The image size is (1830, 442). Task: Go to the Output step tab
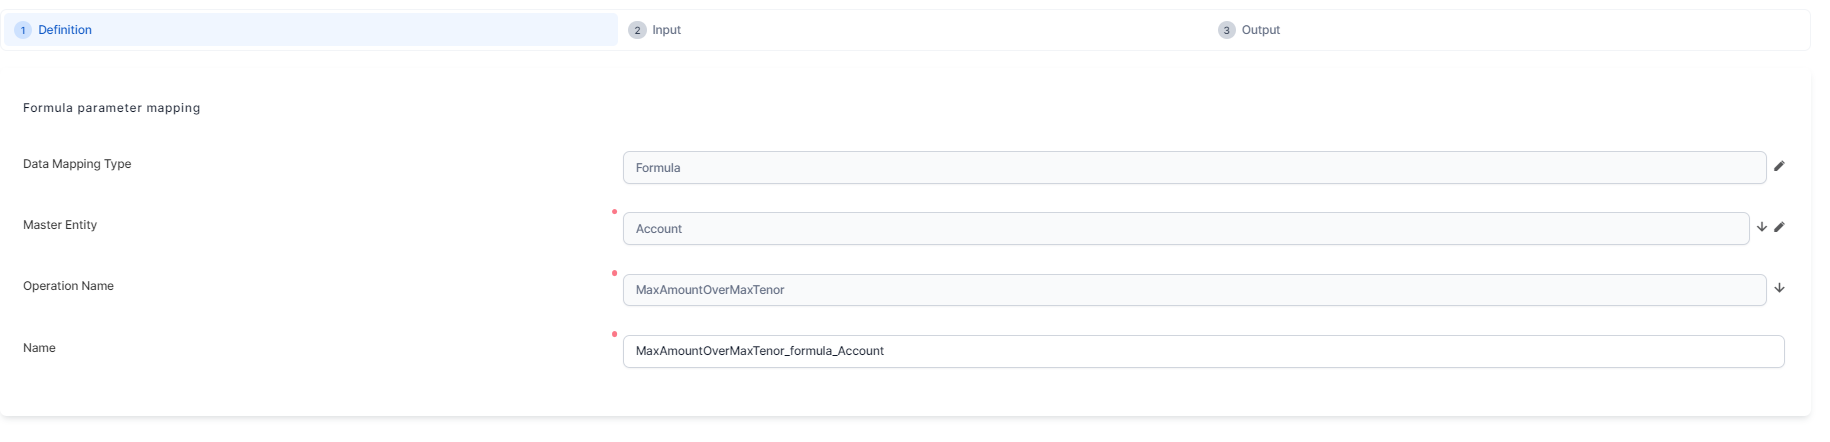[x=1260, y=30]
